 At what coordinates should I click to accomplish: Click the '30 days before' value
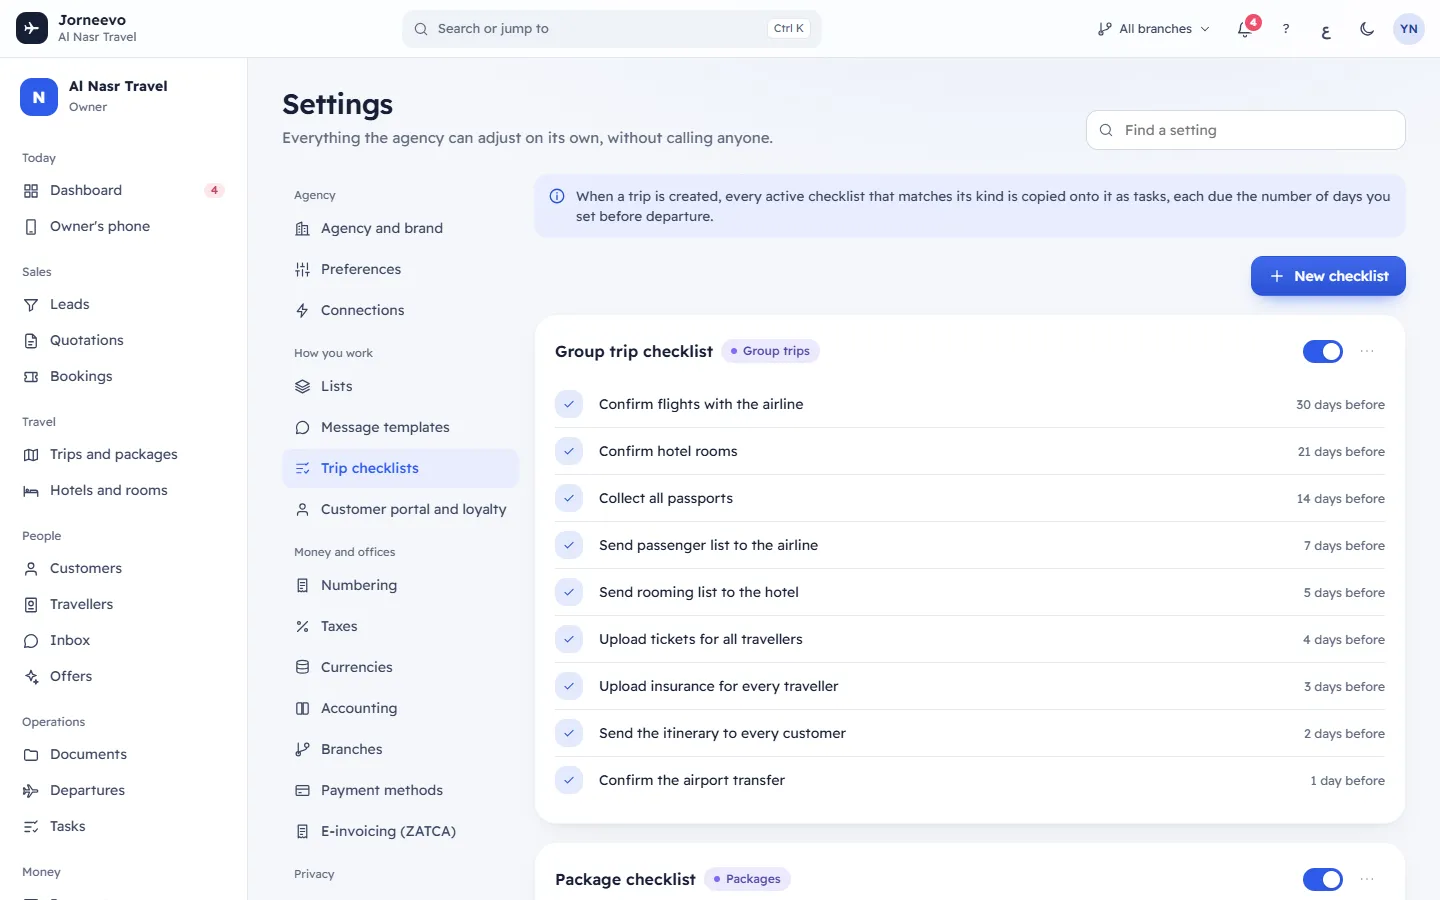pyautogui.click(x=1340, y=405)
